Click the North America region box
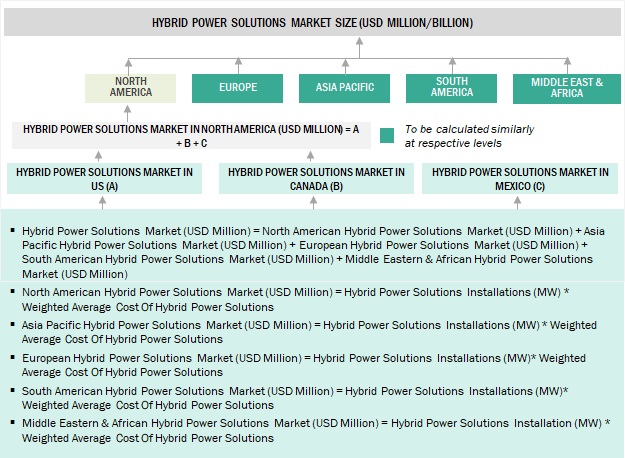Viewport: 625px width, 458px height. click(x=131, y=87)
